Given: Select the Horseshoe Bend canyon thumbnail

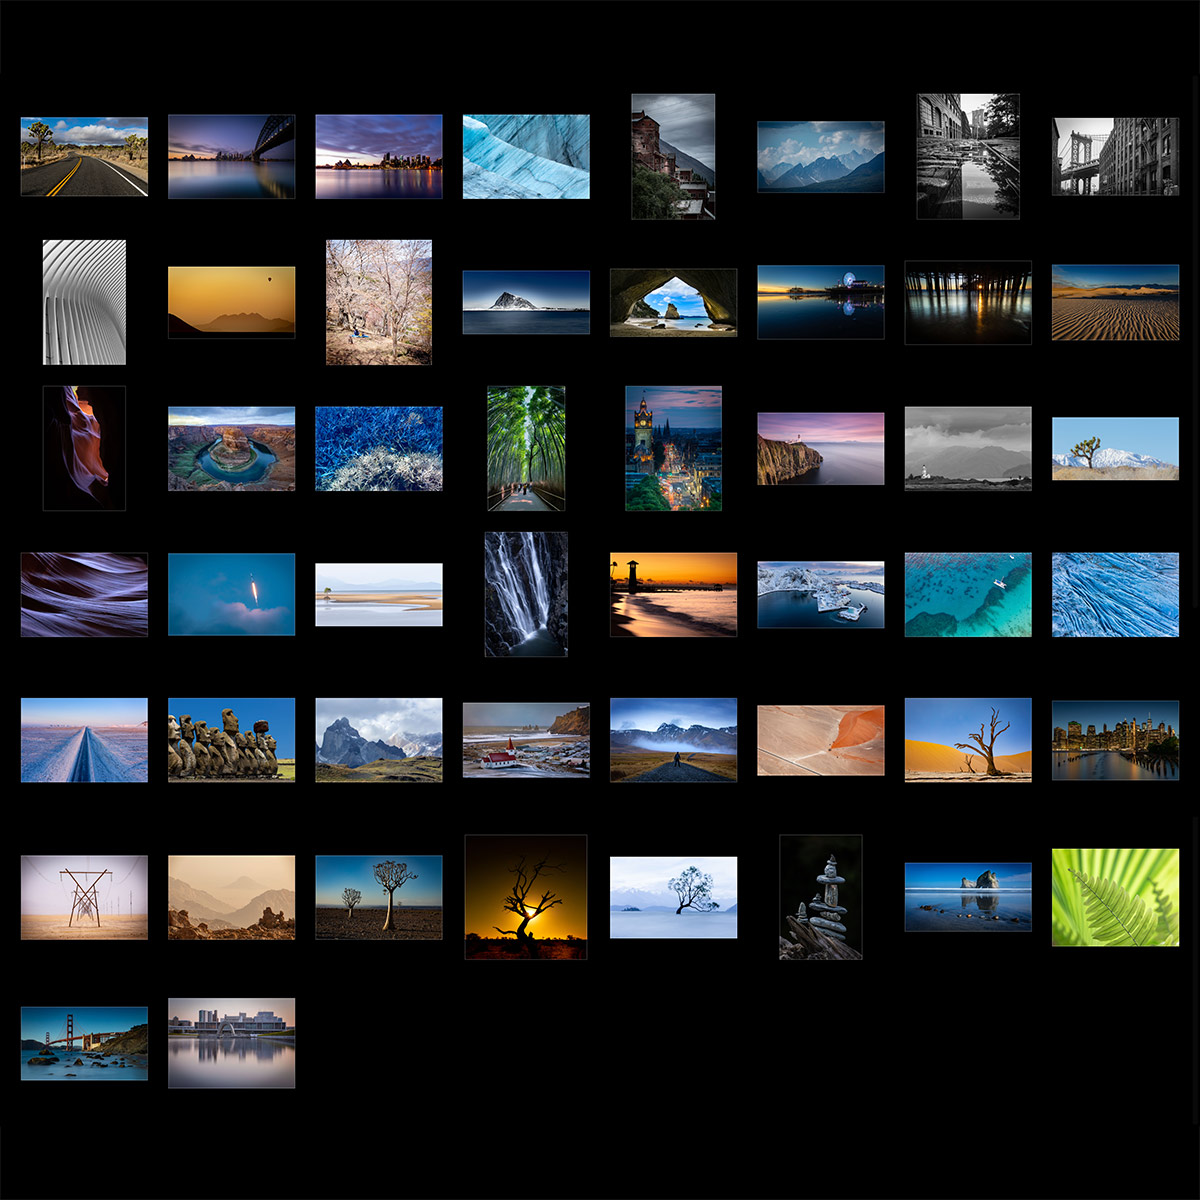Looking at the screenshot, I should 231,448.
